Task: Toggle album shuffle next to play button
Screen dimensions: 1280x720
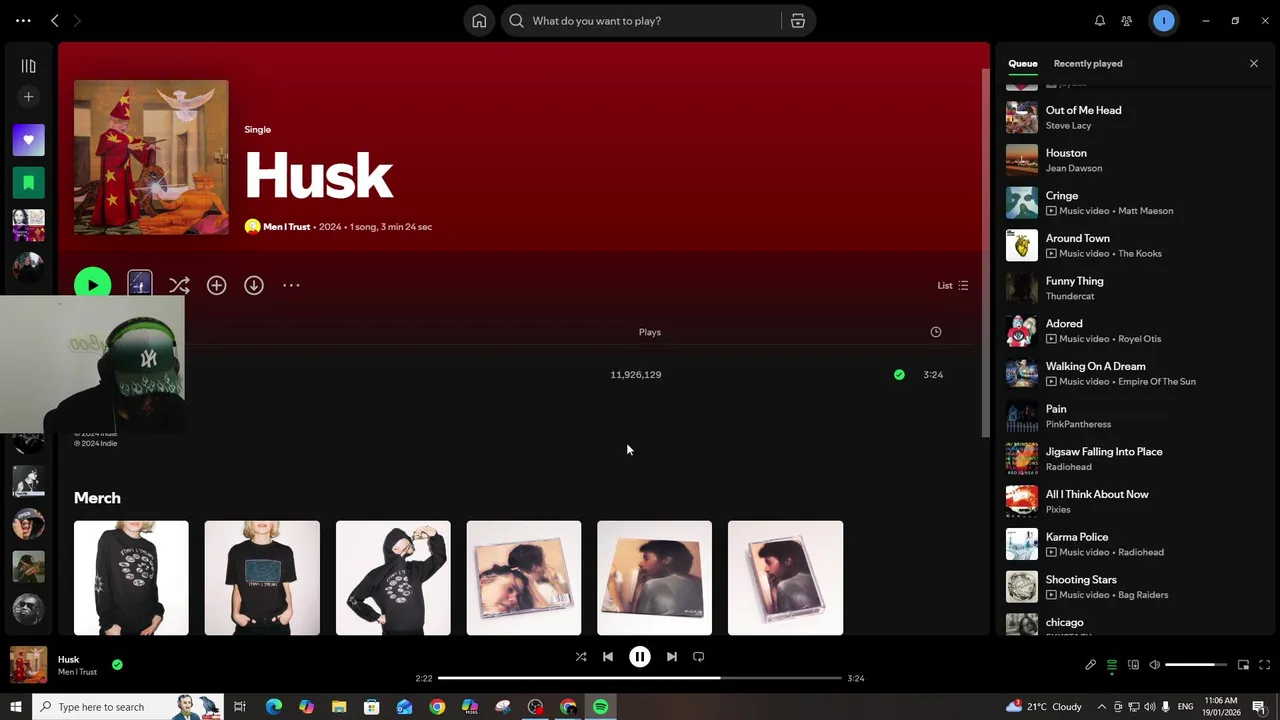Action: 179,286
